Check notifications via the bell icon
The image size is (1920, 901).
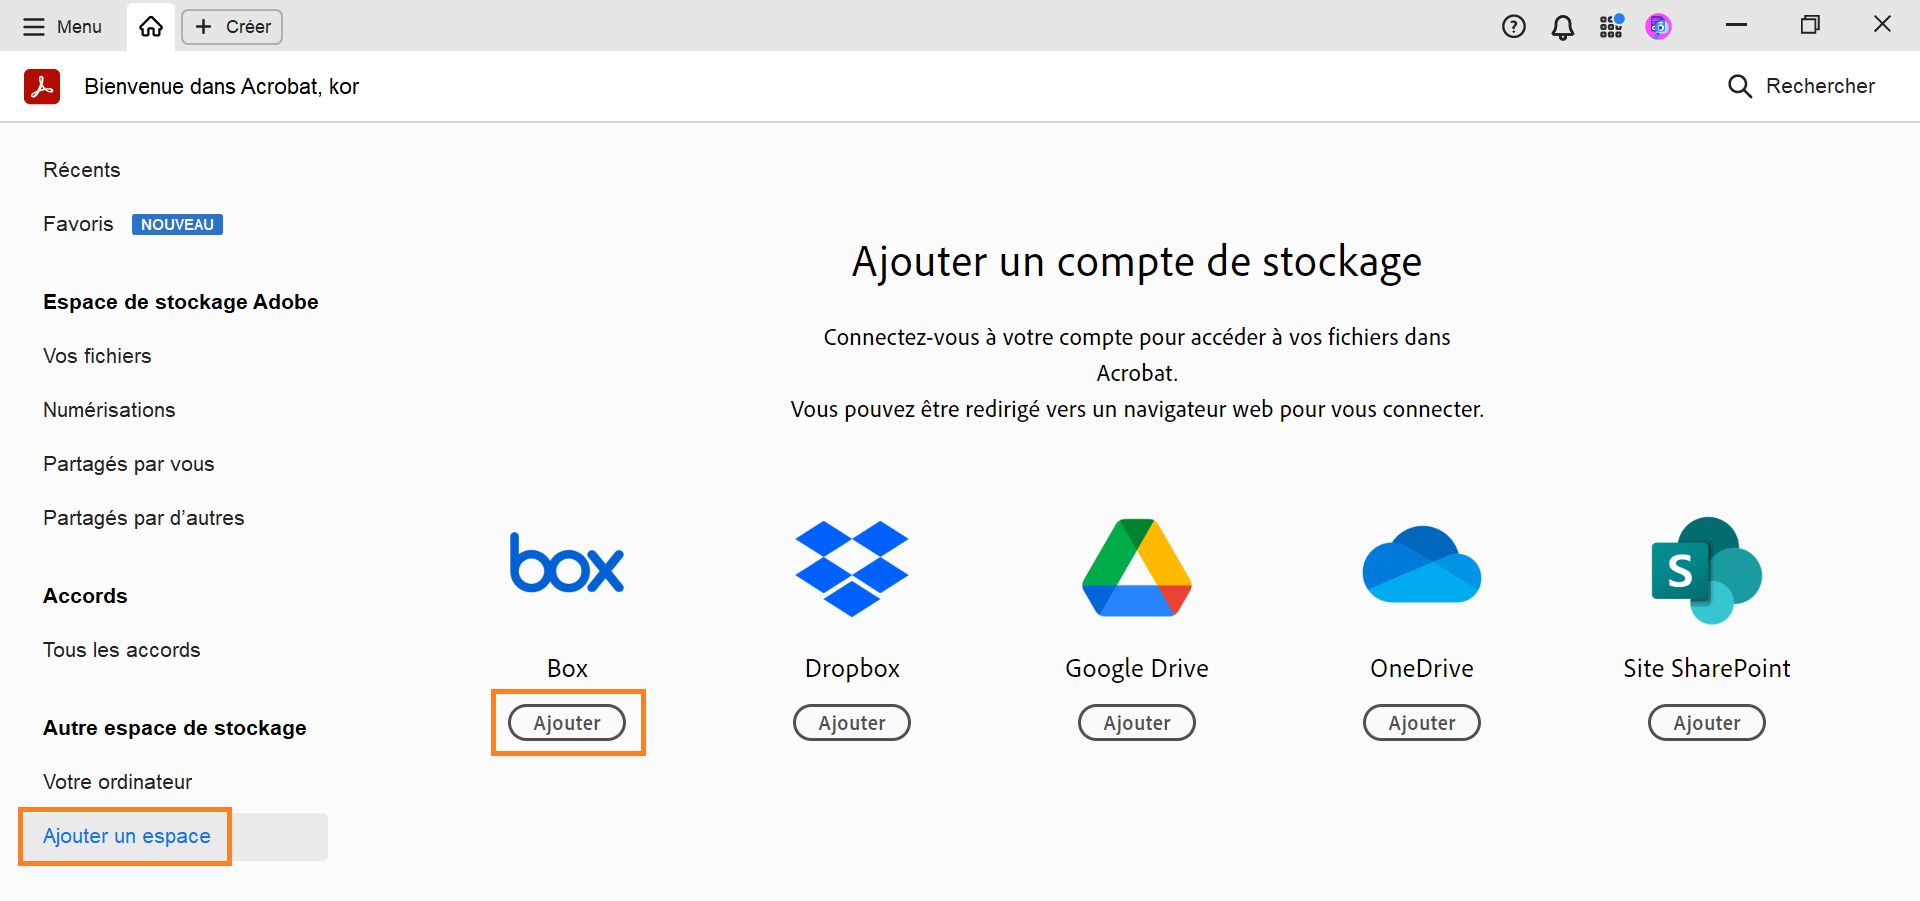(x=1562, y=26)
